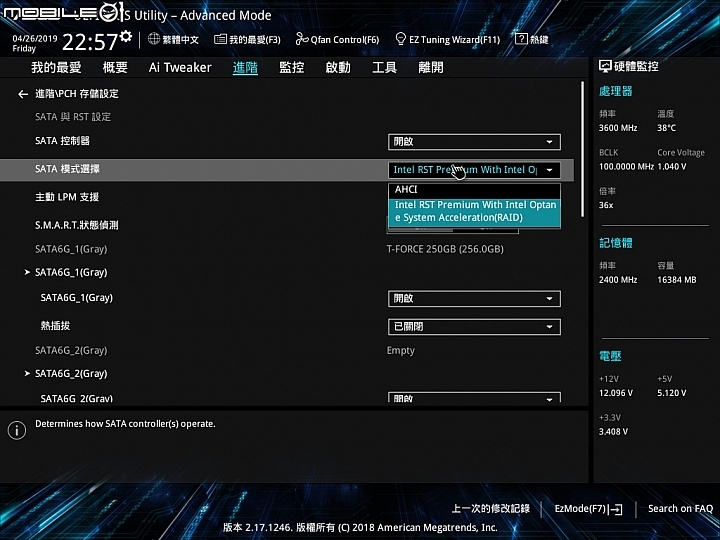Image resolution: width=720 pixels, height=540 pixels.
Task: Click the settings gear next to the clock
Action: point(125,36)
